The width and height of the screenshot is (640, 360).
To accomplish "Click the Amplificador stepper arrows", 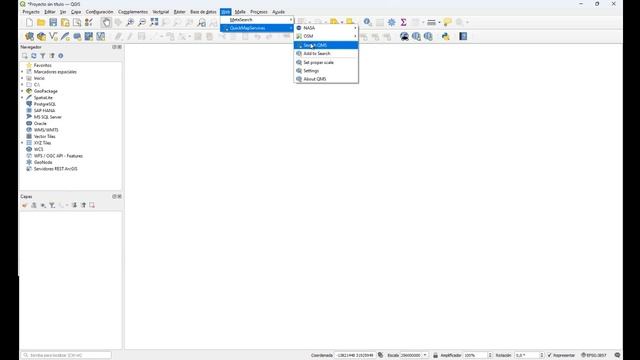I will click(x=490, y=355).
